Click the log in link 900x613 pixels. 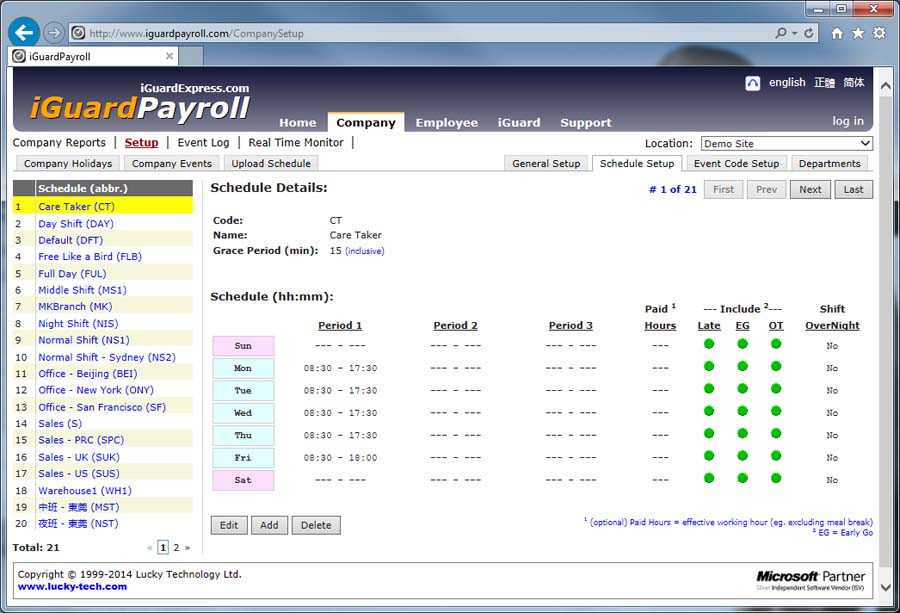[848, 121]
